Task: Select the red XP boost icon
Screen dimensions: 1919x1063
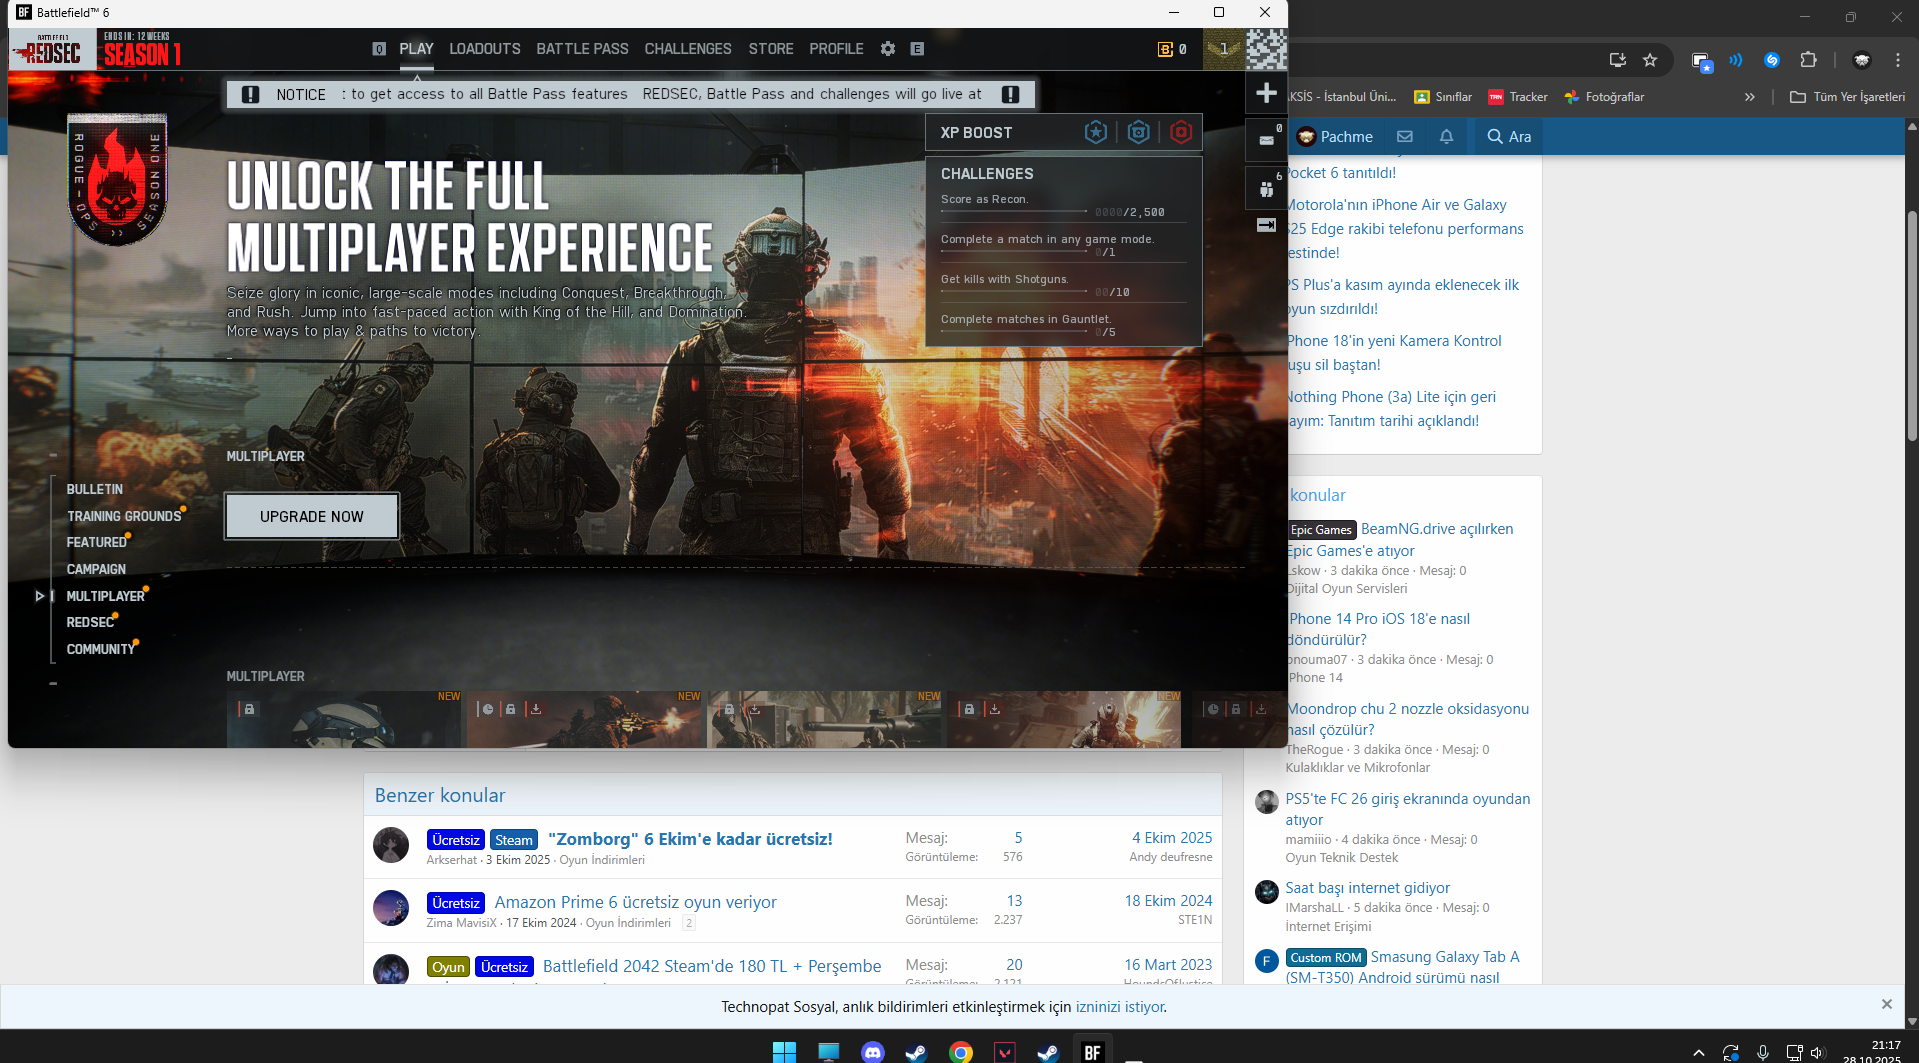Action: pos(1181,132)
